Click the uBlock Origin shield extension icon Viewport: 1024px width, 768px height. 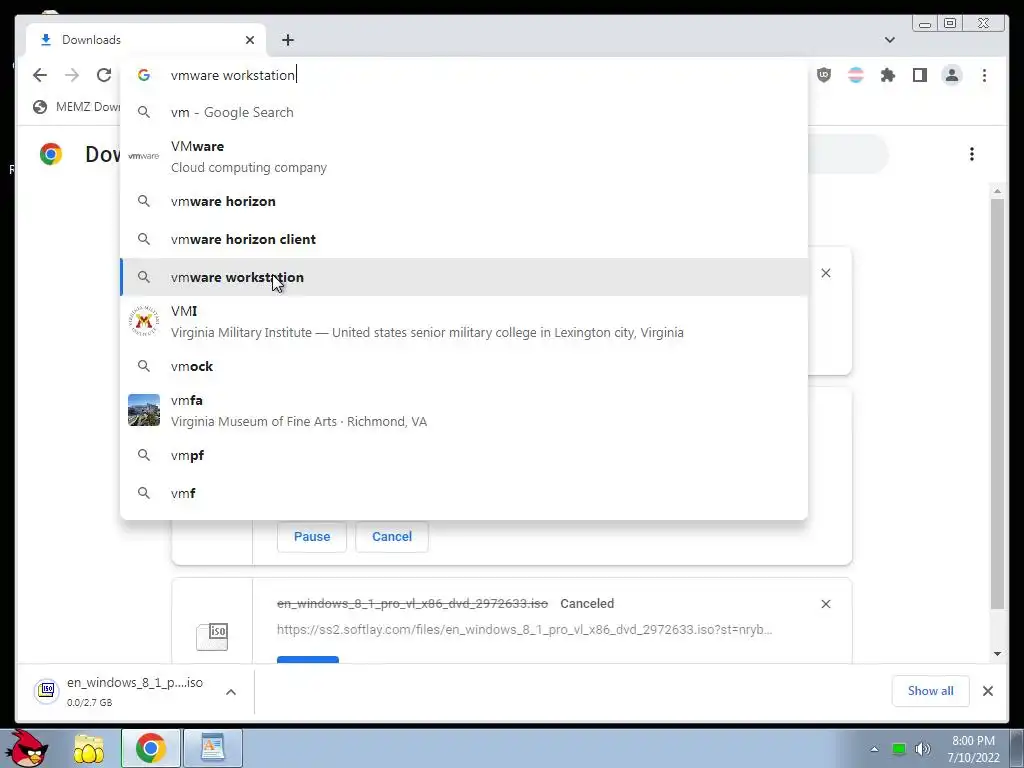click(x=824, y=75)
